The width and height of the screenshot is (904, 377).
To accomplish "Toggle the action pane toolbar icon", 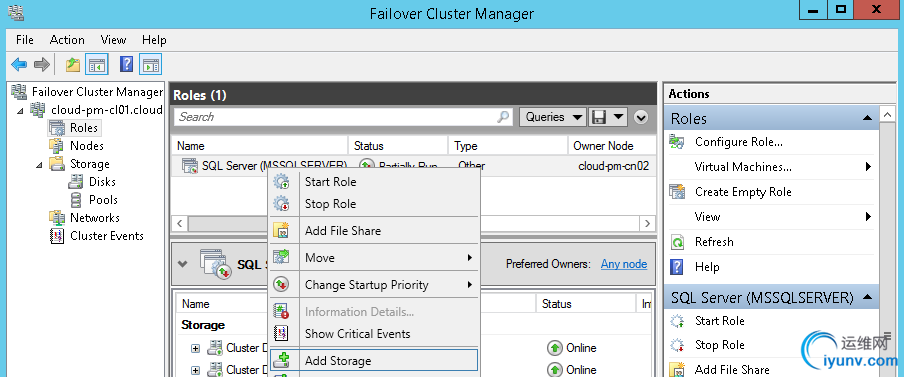I will 150,65.
